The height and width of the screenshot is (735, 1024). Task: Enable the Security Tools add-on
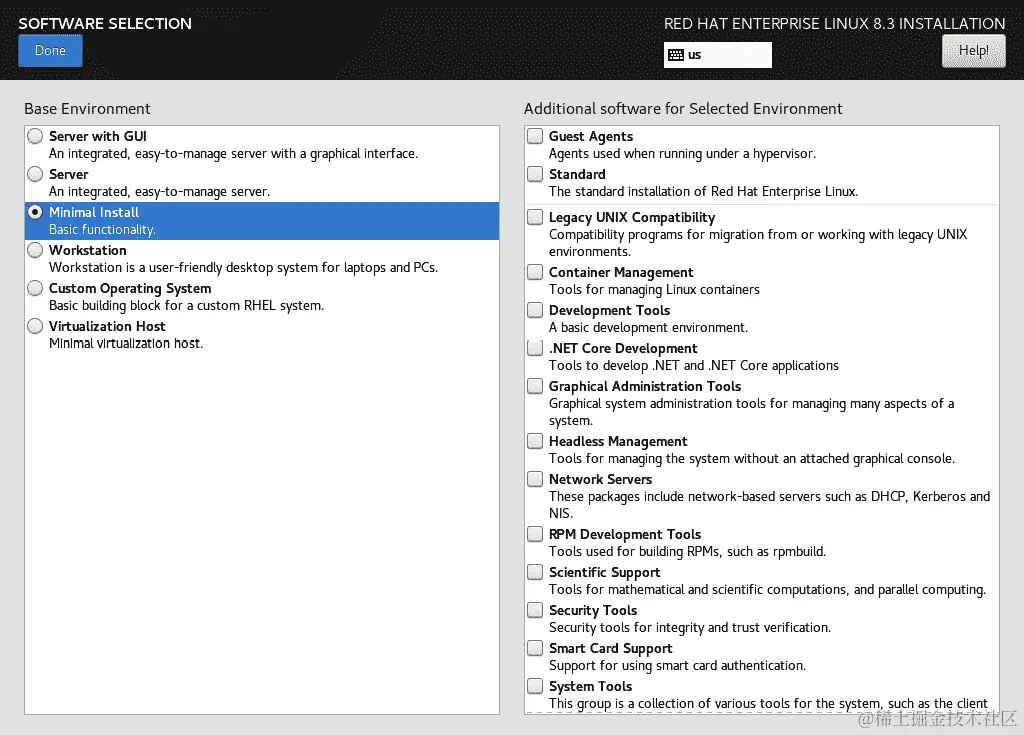tap(536, 611)
